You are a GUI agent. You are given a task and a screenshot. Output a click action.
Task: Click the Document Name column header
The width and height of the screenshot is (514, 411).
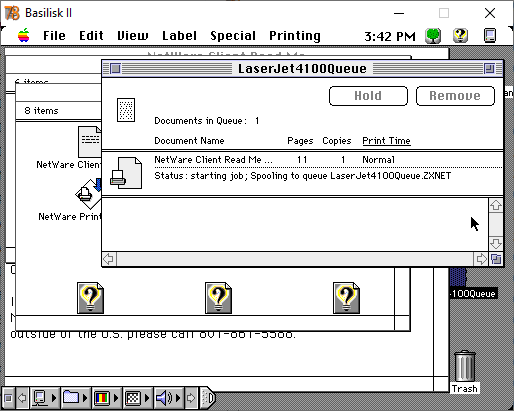(x=189, y=141)
